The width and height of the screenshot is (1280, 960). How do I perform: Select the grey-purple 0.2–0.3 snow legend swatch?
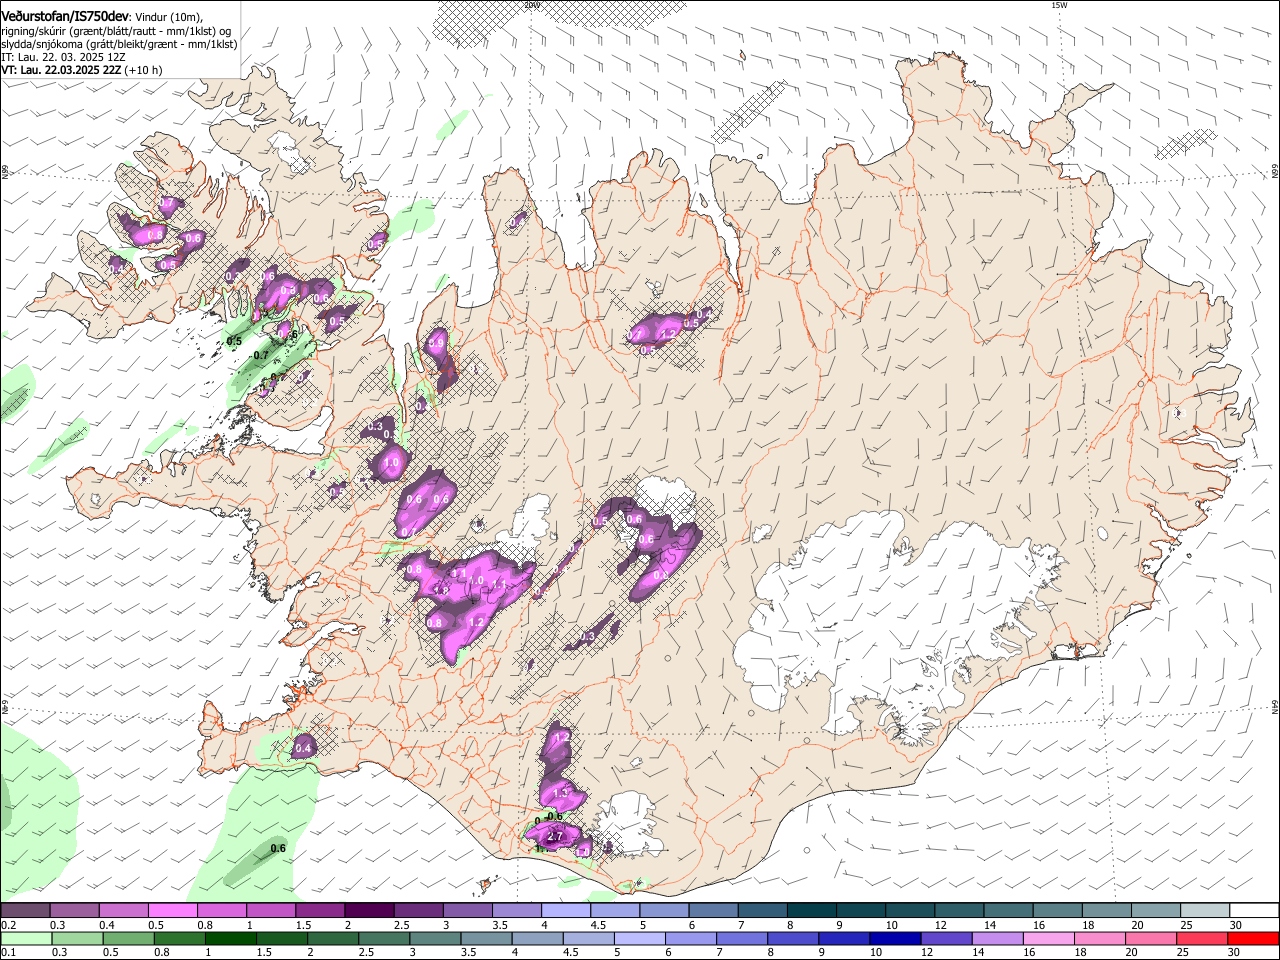25,911
